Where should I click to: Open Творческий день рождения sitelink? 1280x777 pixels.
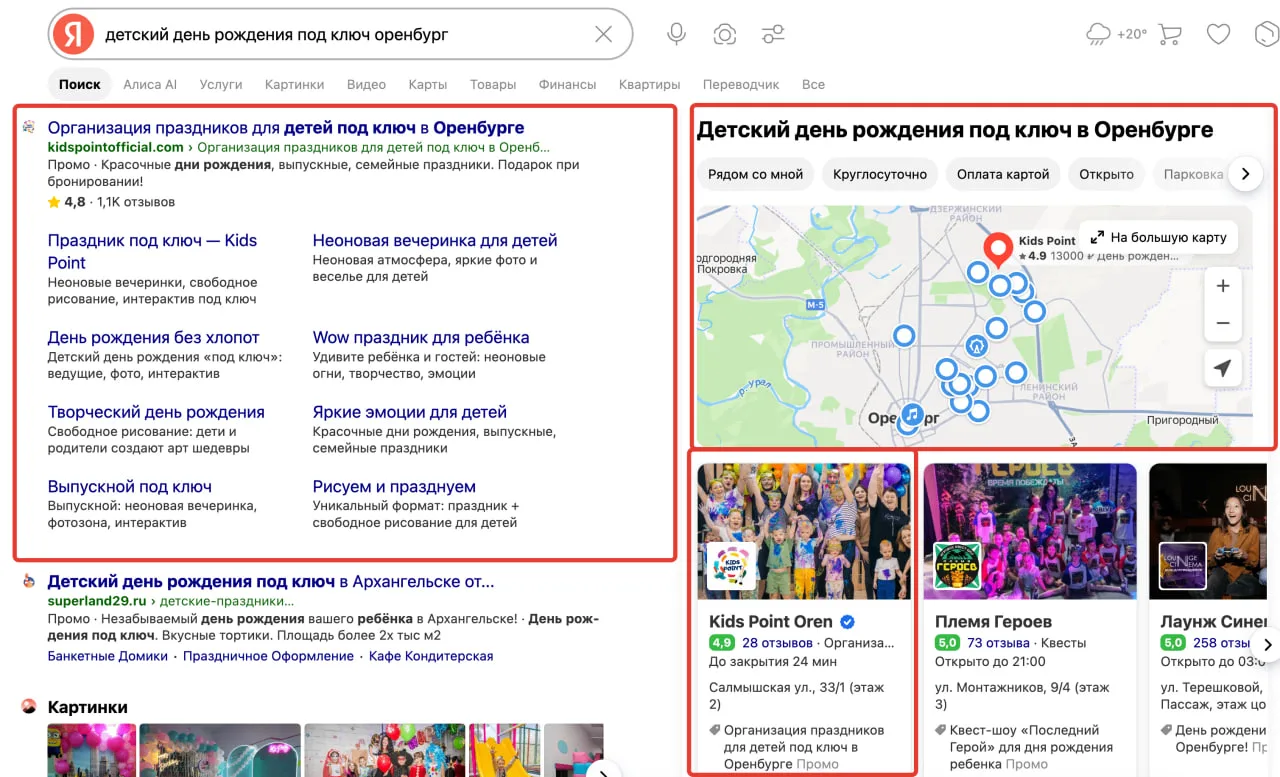(156, 412)
